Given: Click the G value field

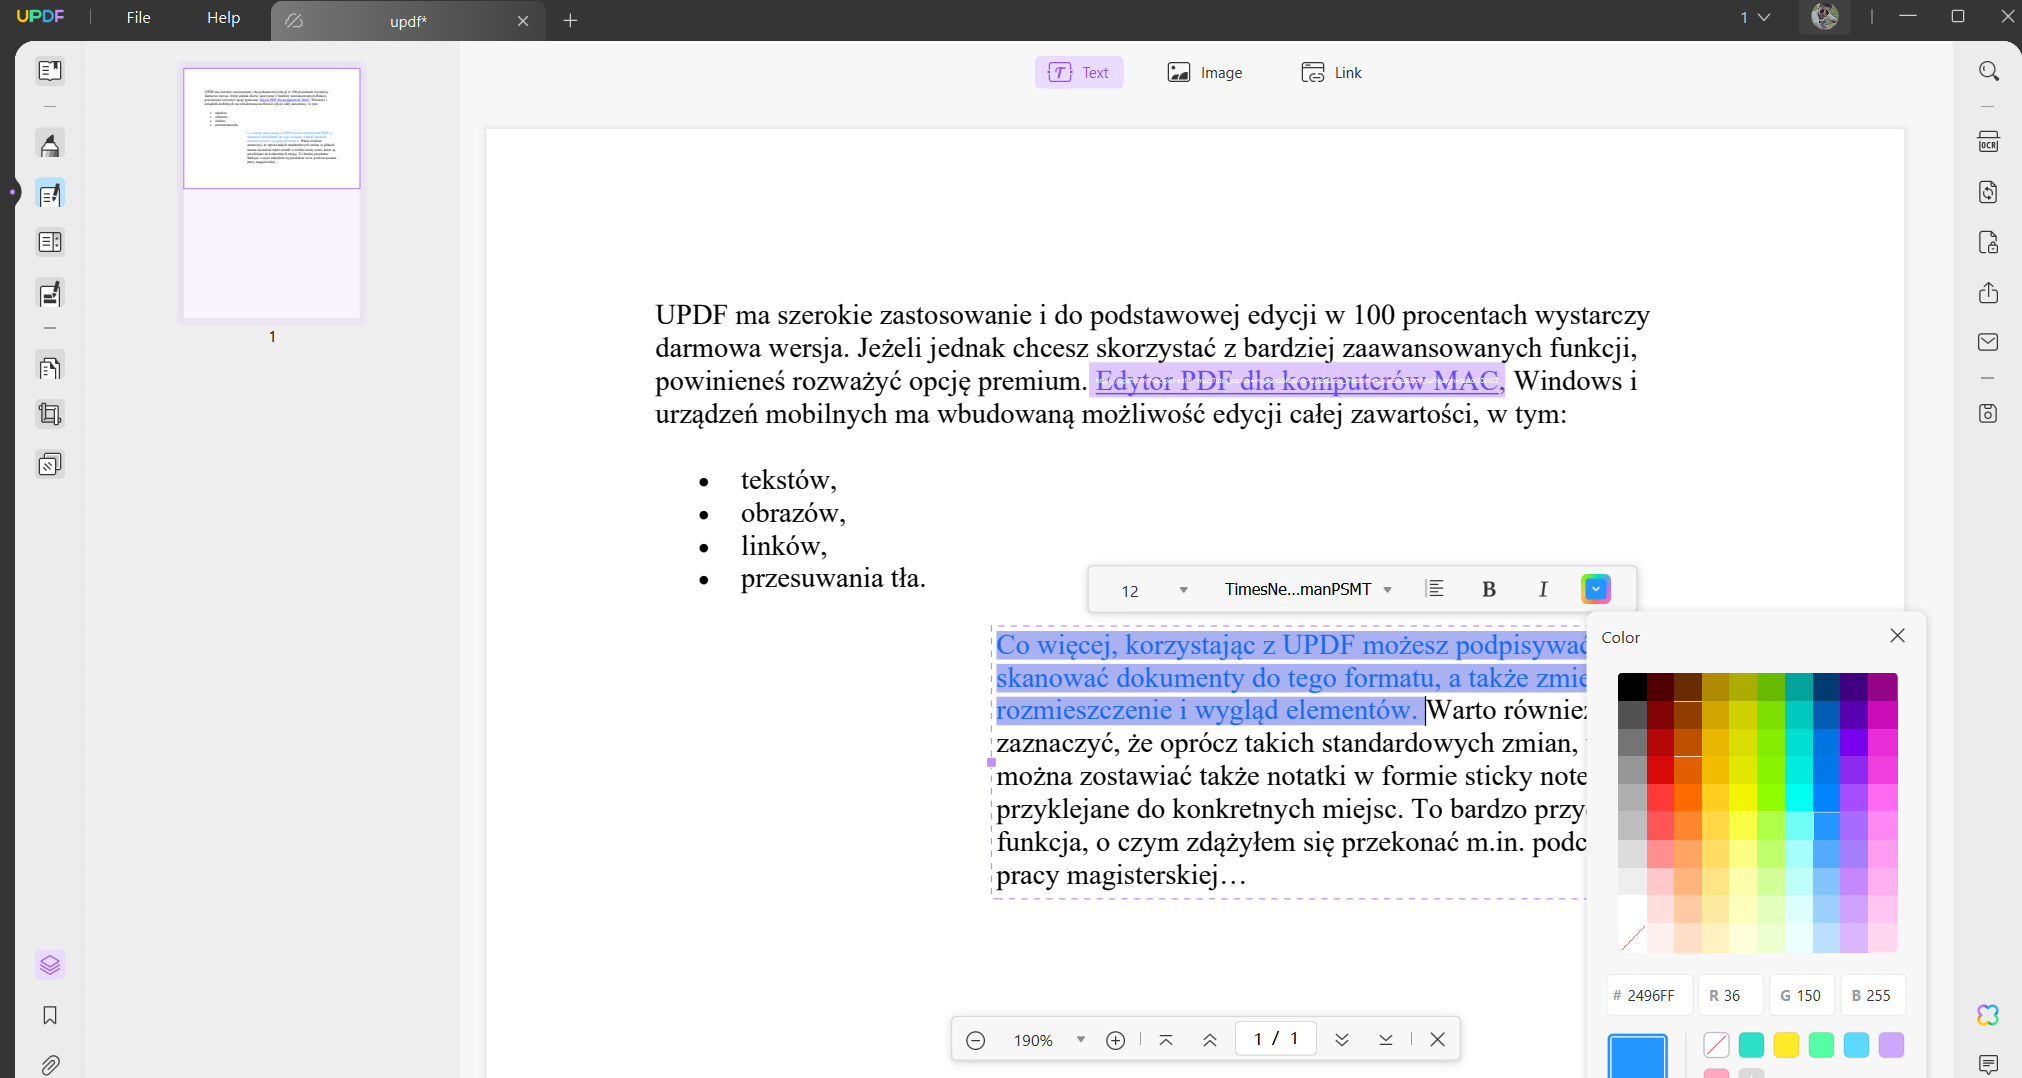Looking at the screenshot, I should click(x=1802, y=995).
